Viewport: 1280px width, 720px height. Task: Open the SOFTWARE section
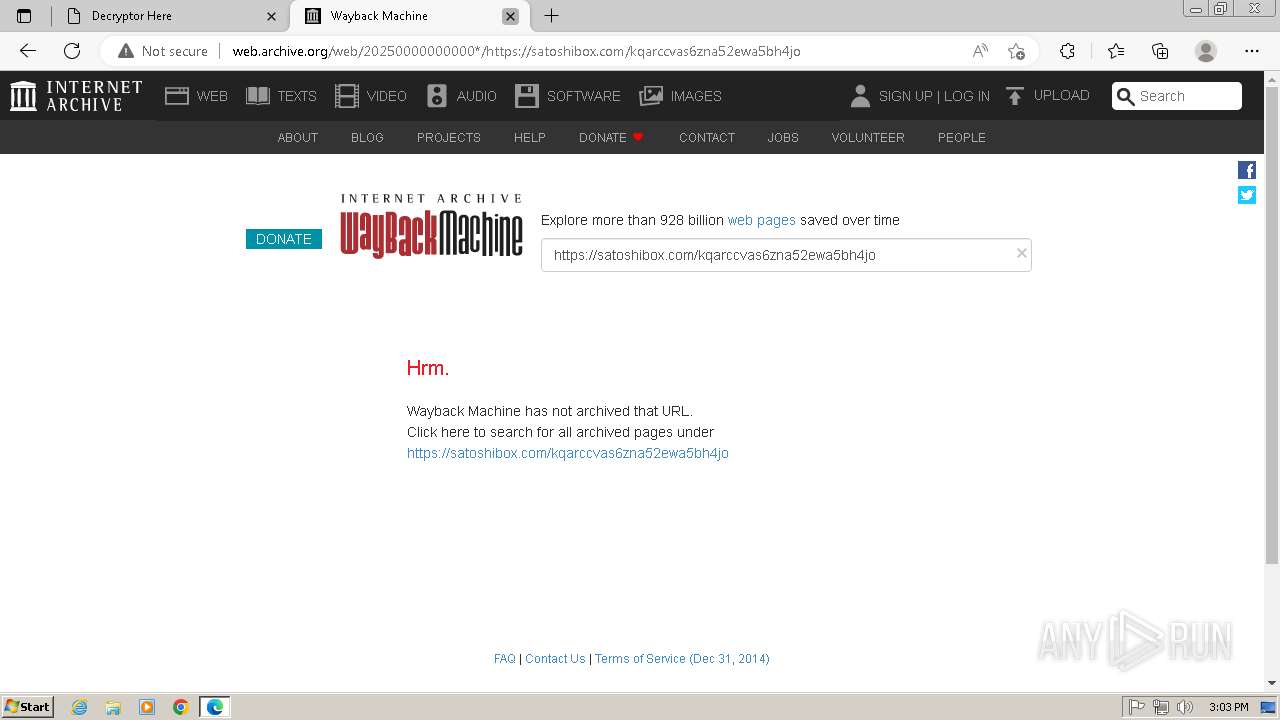pos(568,96)
